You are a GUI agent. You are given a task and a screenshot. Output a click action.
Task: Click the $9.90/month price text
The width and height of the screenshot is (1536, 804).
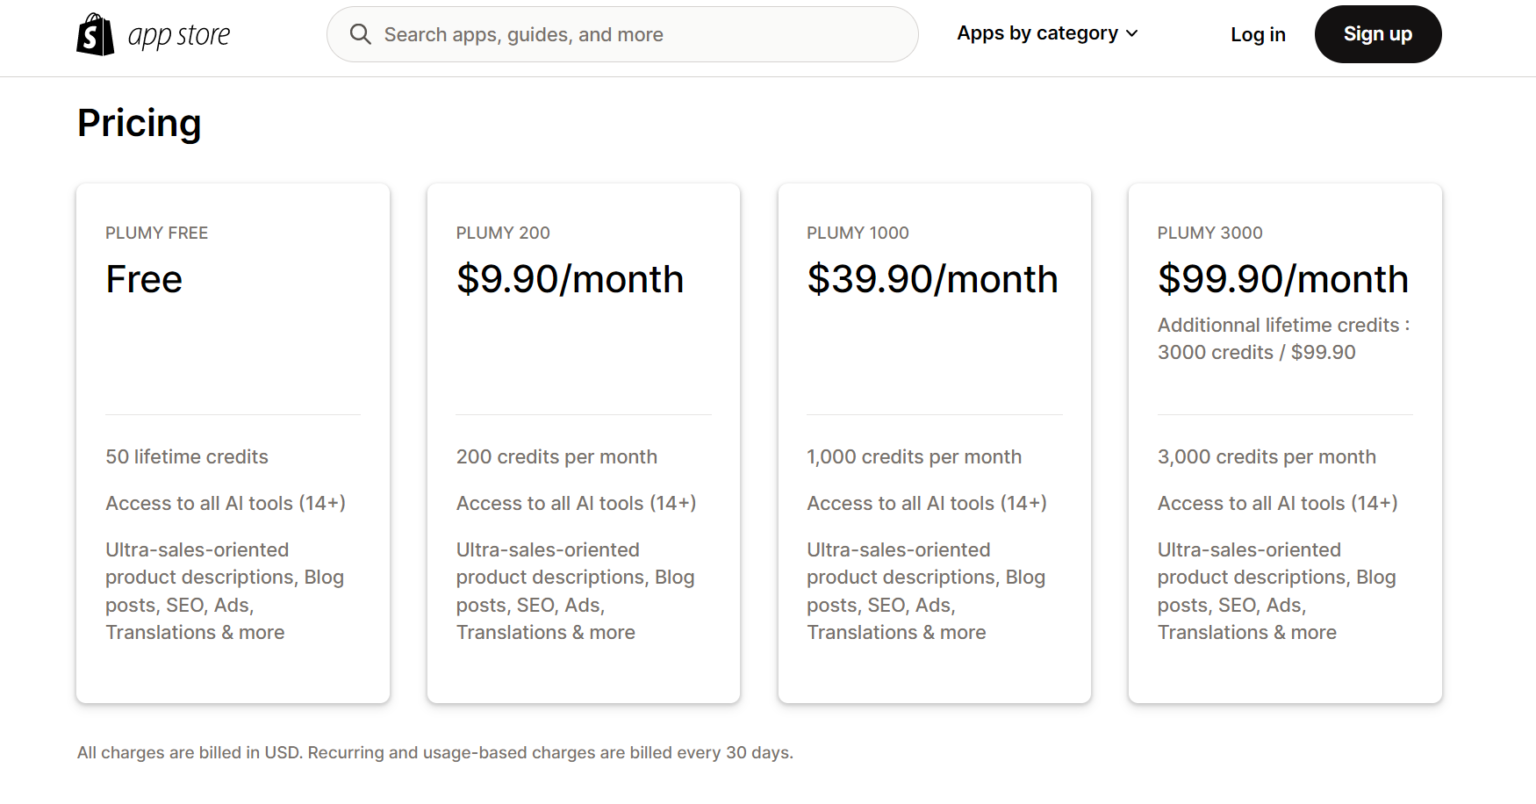pyautogui.click(x=570, y=279)
